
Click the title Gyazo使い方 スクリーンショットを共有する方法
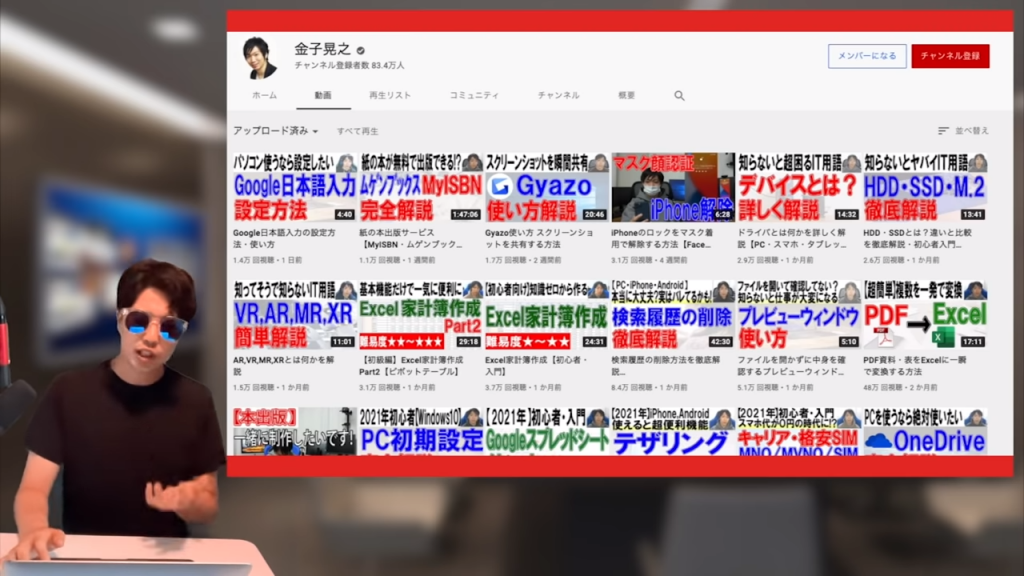[539, 238]
